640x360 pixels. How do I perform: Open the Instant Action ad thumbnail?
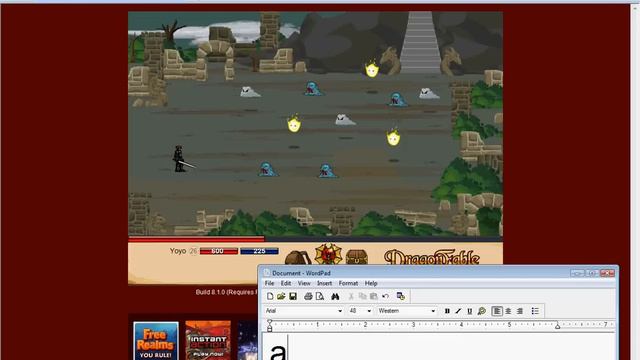pyautogui.click(x=208, y=340)
